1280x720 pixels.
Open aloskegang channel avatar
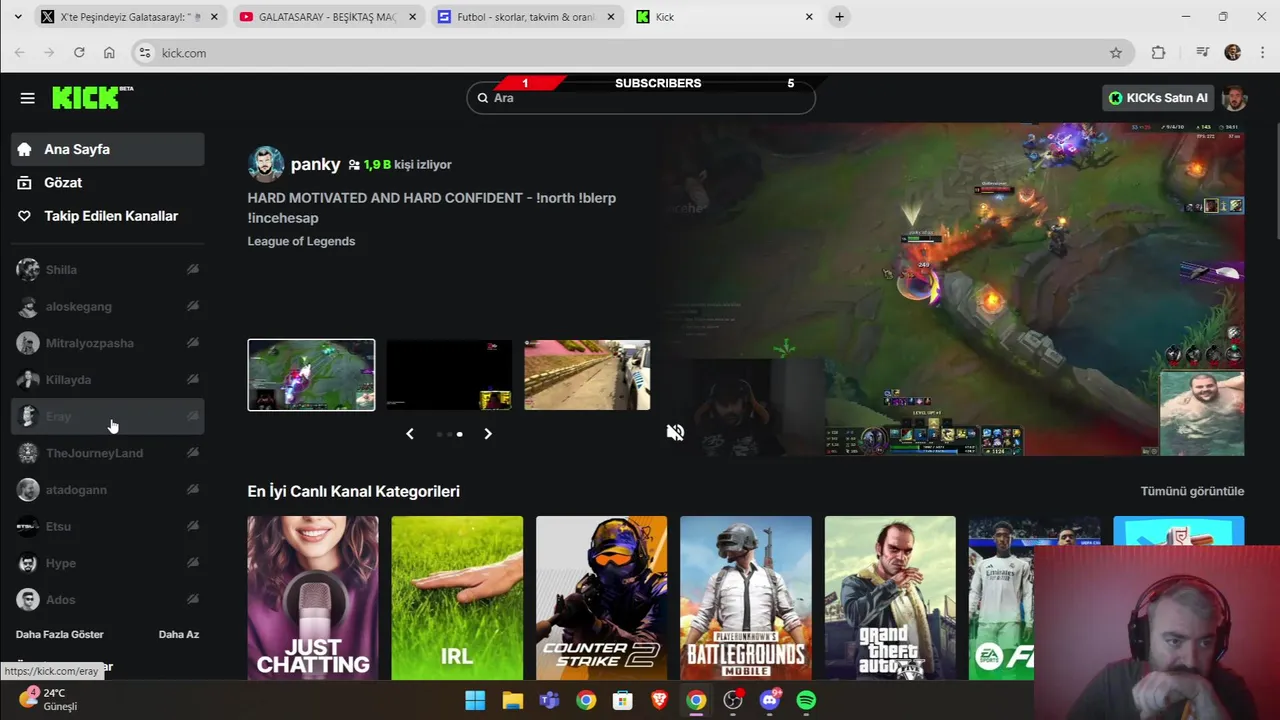point(28,306)
